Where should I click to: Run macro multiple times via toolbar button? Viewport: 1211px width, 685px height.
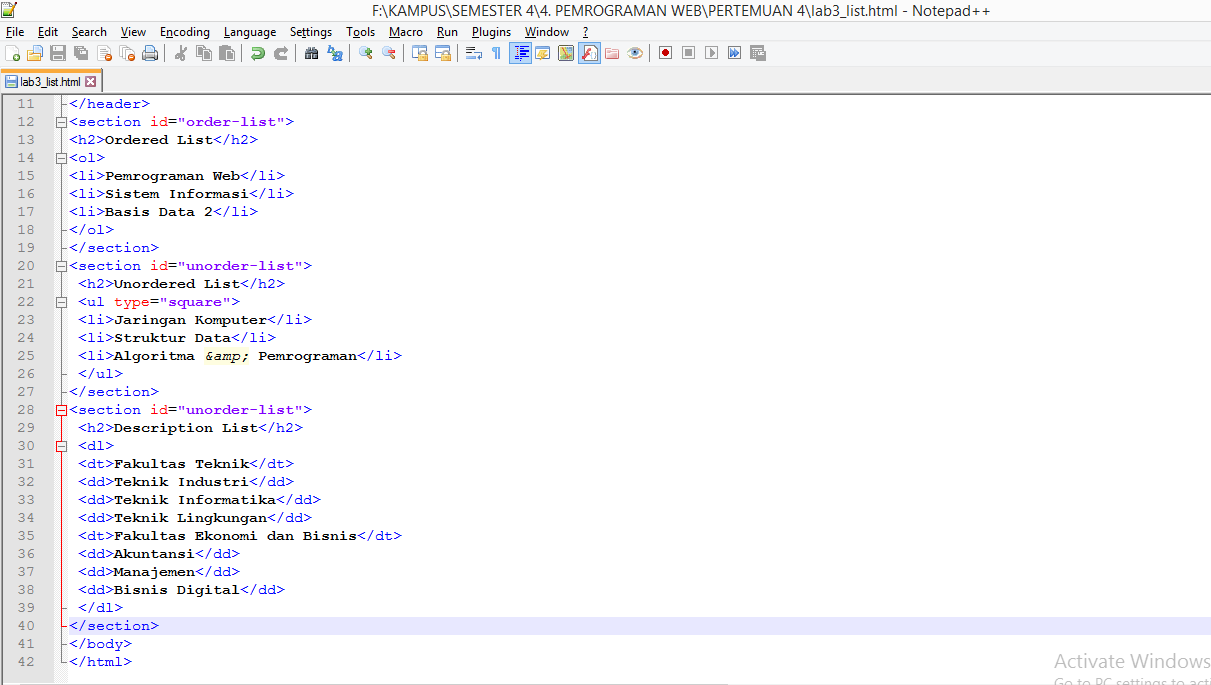[x=734, y=53]
